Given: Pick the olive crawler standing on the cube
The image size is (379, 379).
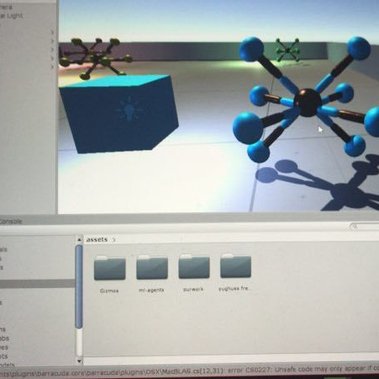Looking at the screenshot, I should click(95, 58).
